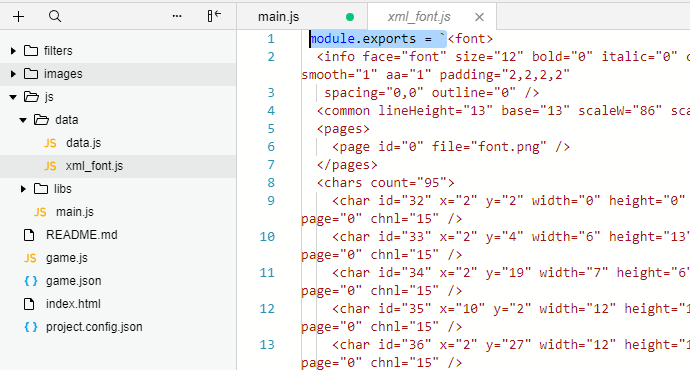Select the libs folder label
This screenshot has height=370, width=690.
63,189
